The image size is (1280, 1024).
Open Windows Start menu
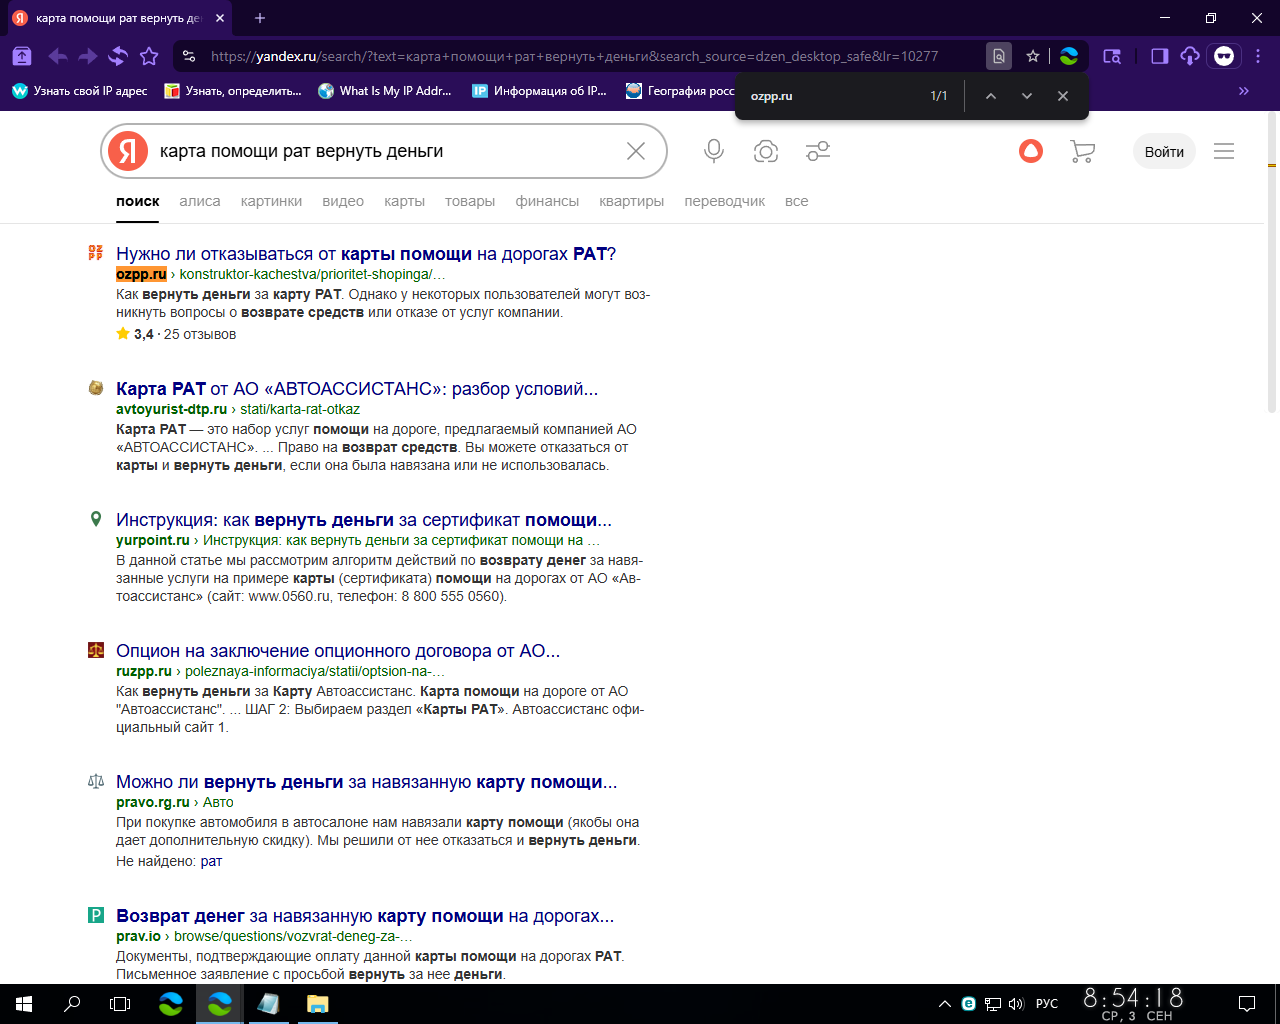(24, 1004)
